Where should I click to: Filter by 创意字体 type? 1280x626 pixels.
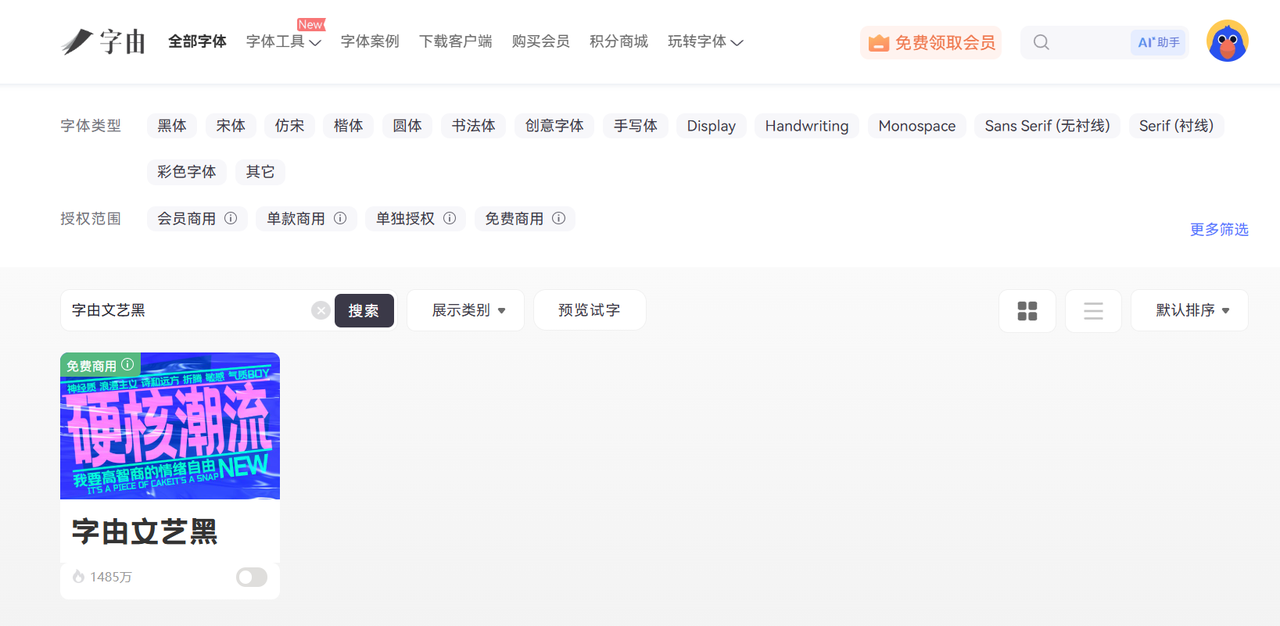coord(554,125)
